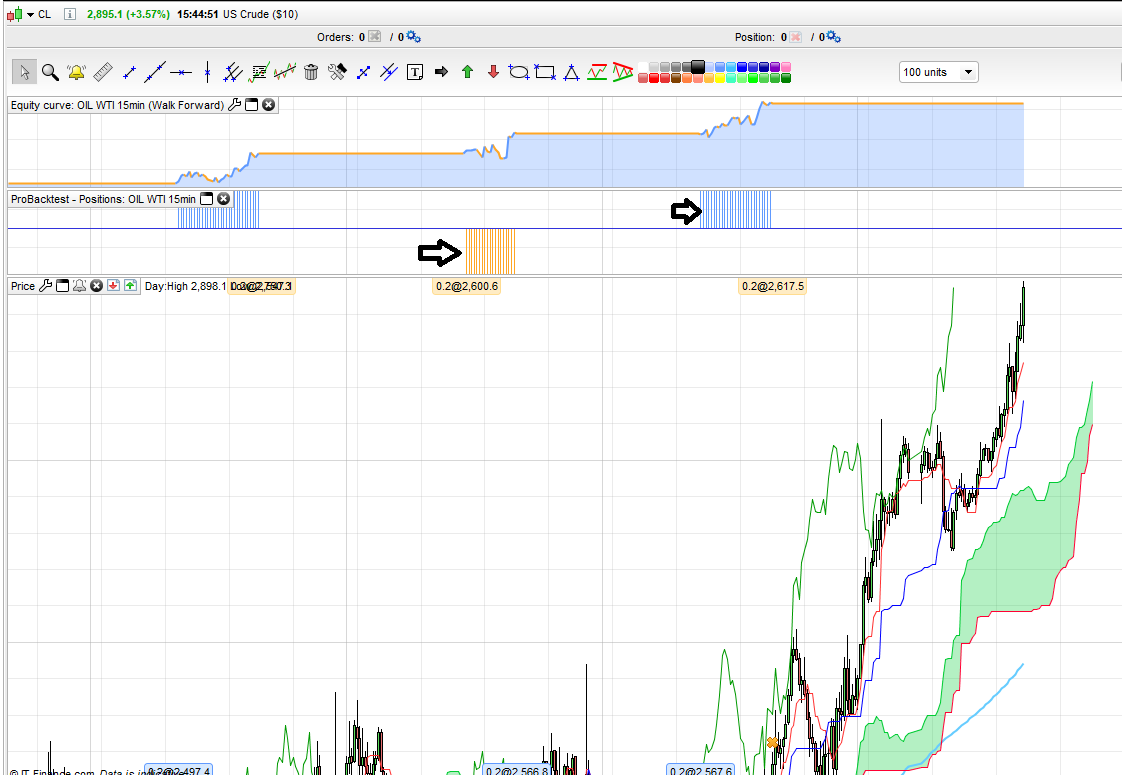Select the text annotation tool
The height and width of the screenshot is (775, 1122).
(415, 72)
